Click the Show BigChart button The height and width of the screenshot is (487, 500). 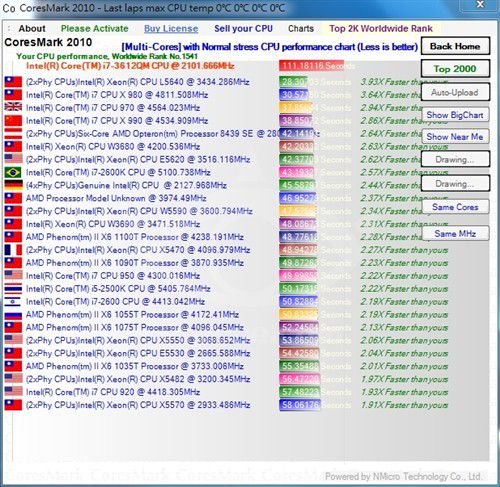[x=455, y=115]
